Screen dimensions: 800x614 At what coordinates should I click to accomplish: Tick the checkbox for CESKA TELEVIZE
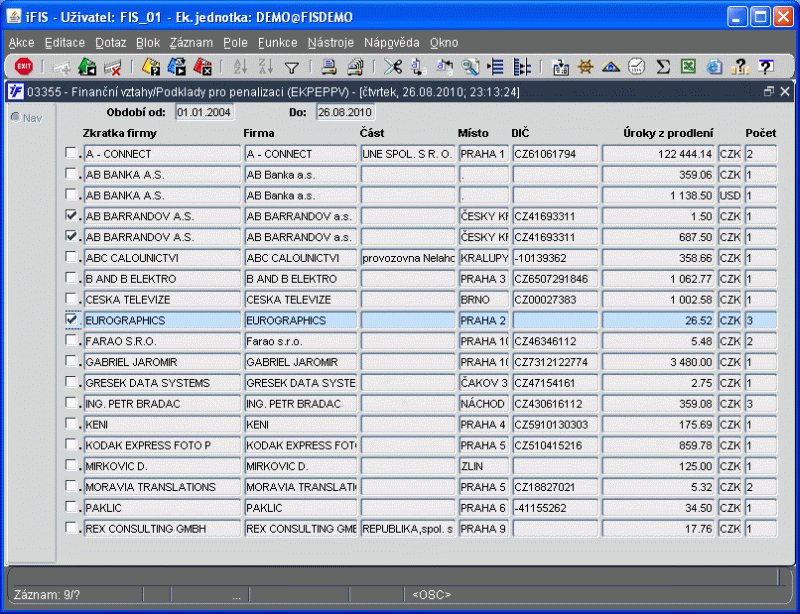71,299
